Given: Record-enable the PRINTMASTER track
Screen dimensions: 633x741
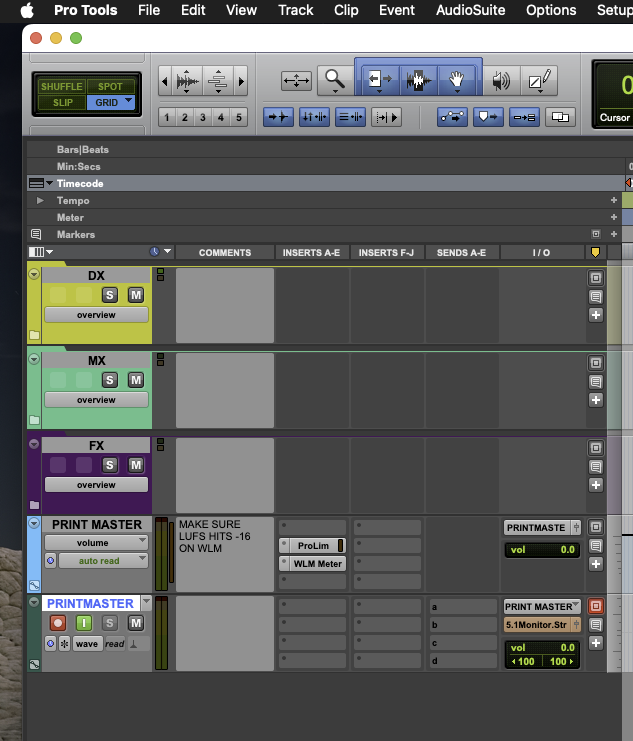Looking at the screenshot, I should [58, 623].
